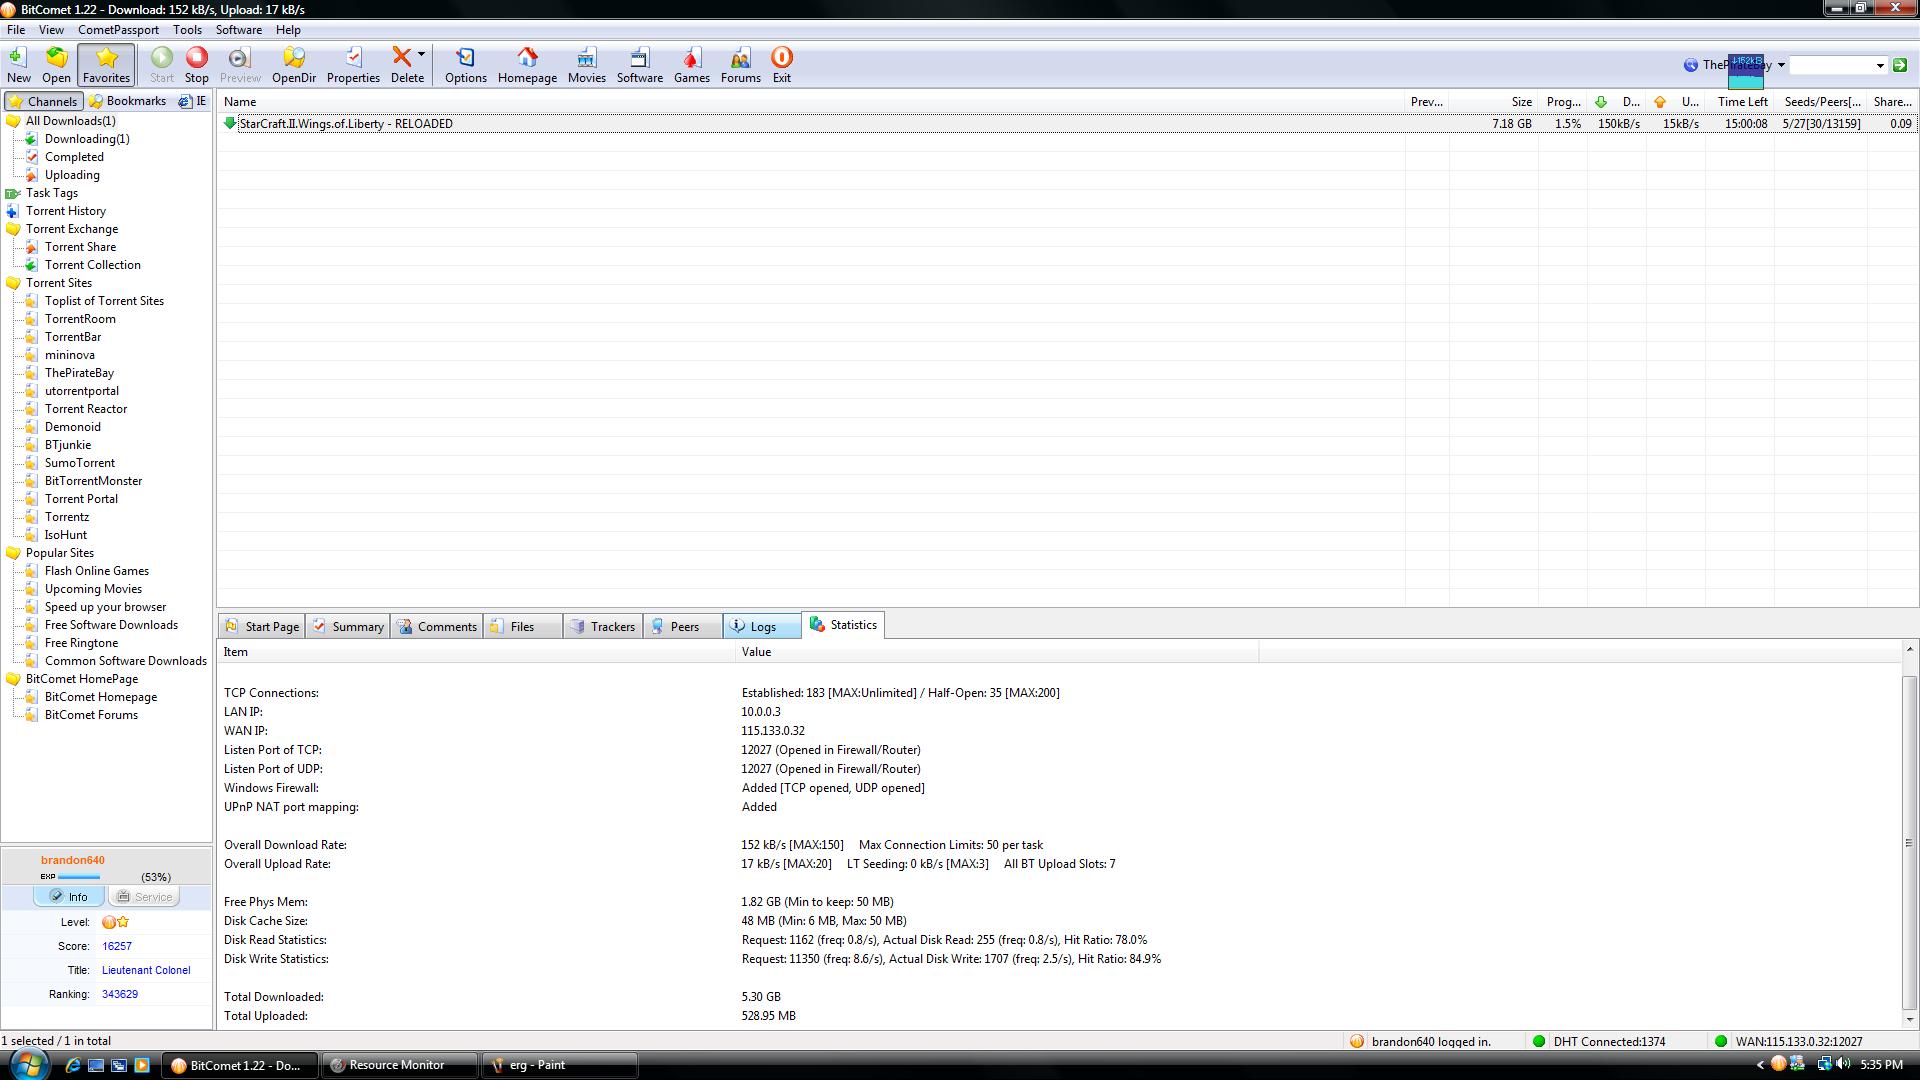This screenshot has width=1920, height=1080.
Task: Click the green search go button
Action: coord(1900,65)
